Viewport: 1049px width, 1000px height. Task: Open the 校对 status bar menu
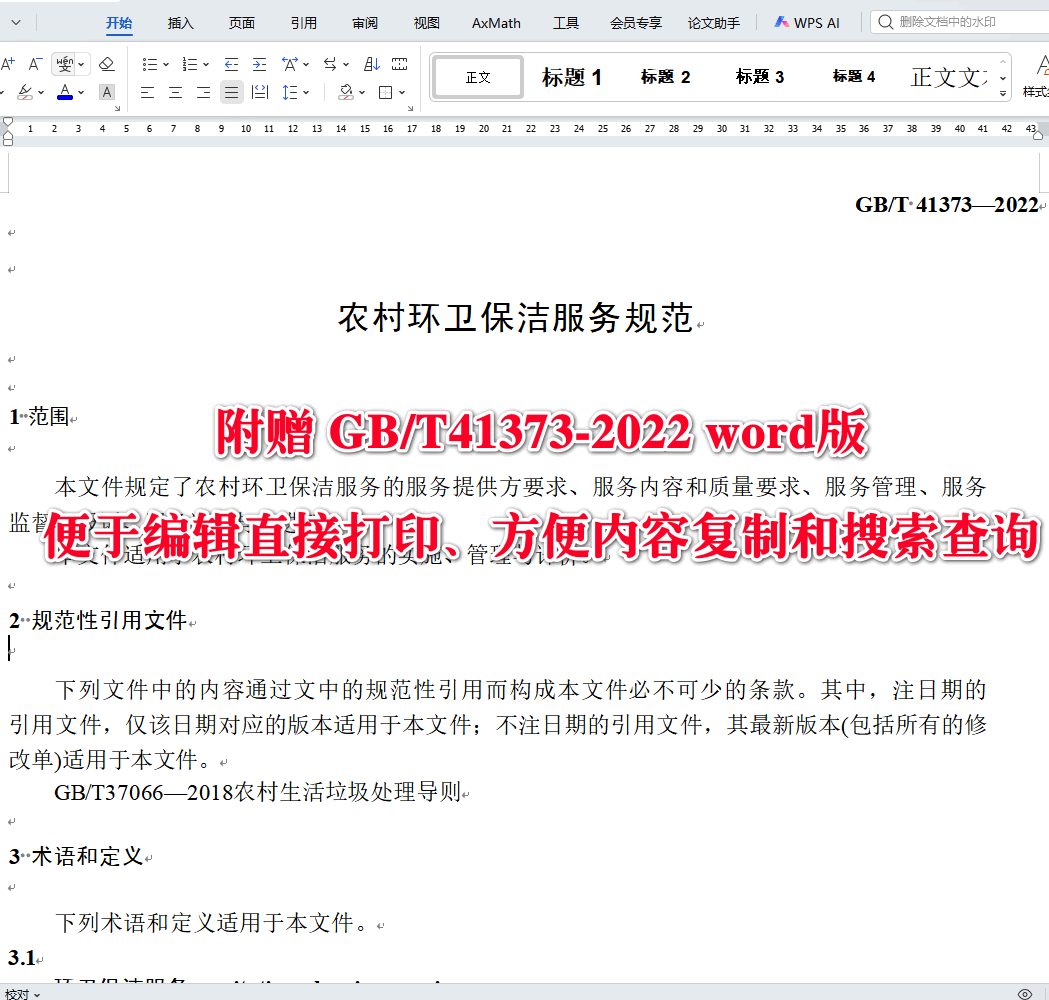tap(23, 994)
